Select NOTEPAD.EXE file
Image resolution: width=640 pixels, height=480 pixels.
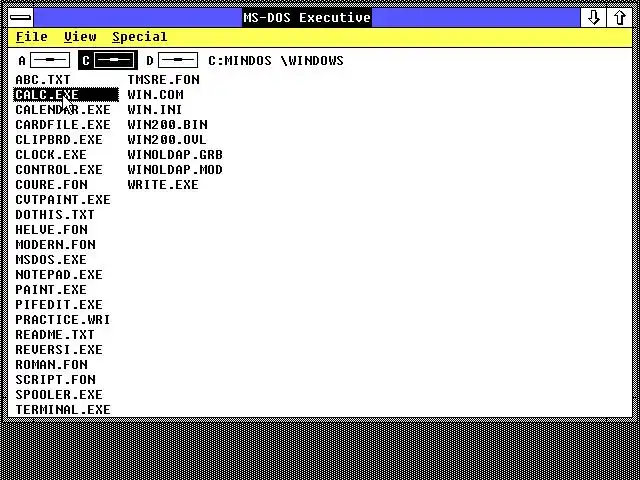tap(59, 275)
